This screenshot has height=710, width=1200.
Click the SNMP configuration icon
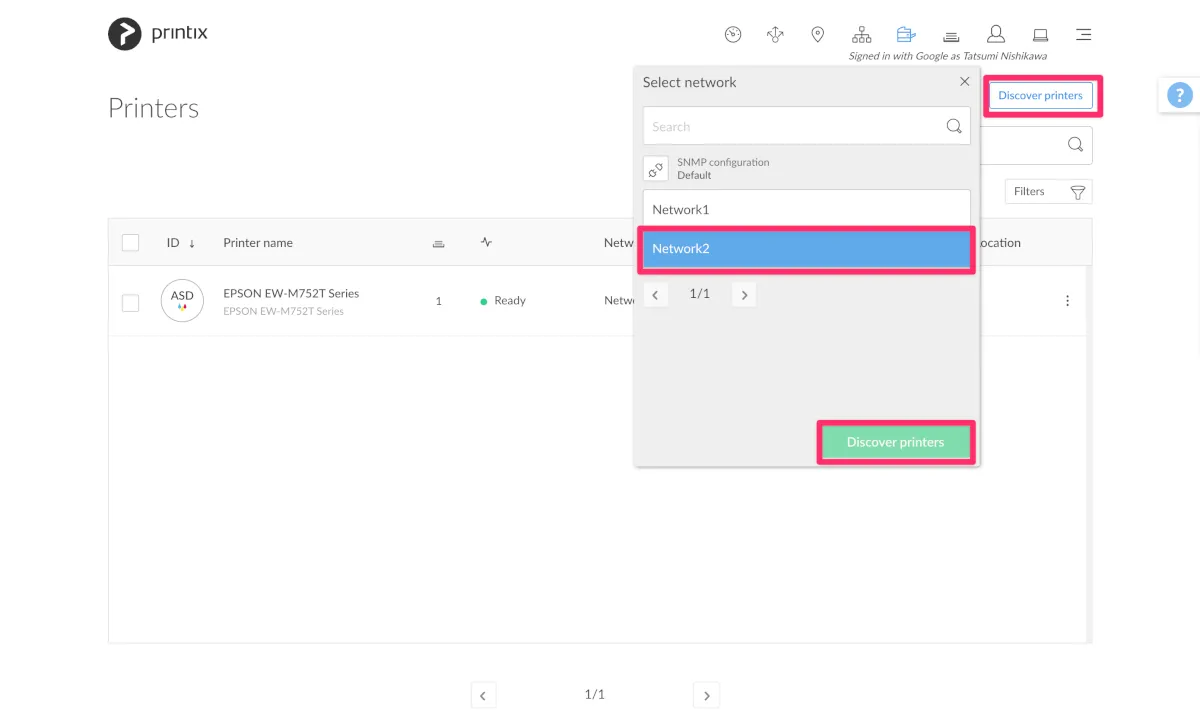pos(656,168)
